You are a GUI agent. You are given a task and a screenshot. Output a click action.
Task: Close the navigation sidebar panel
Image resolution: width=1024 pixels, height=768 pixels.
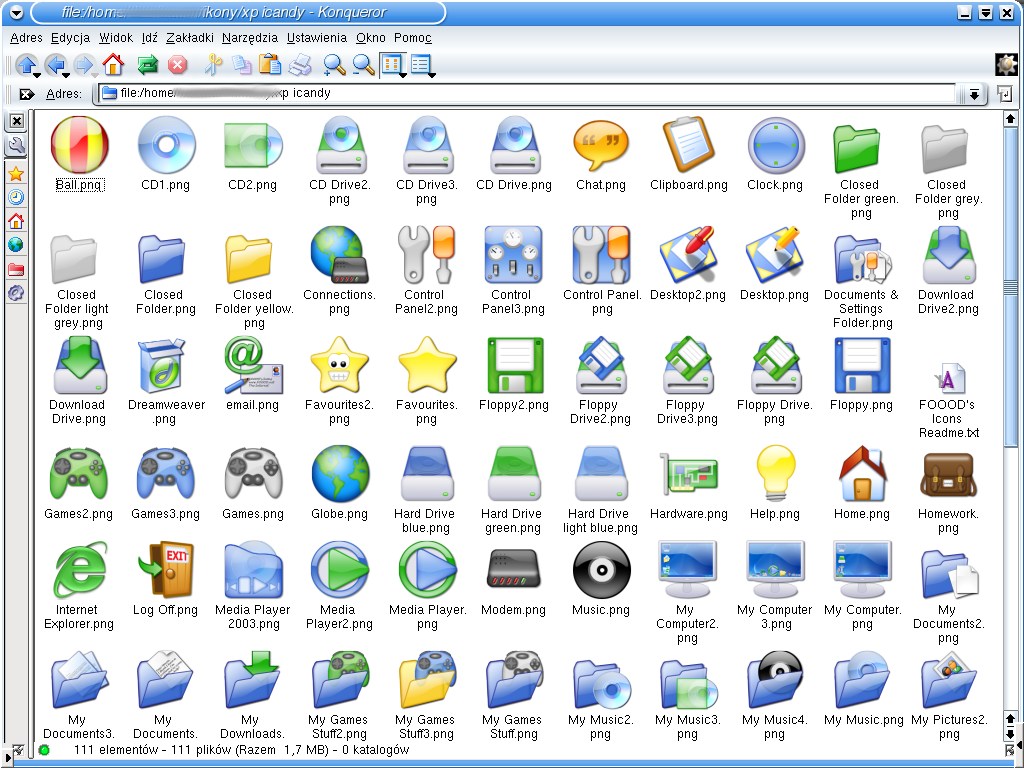[16, 121]
